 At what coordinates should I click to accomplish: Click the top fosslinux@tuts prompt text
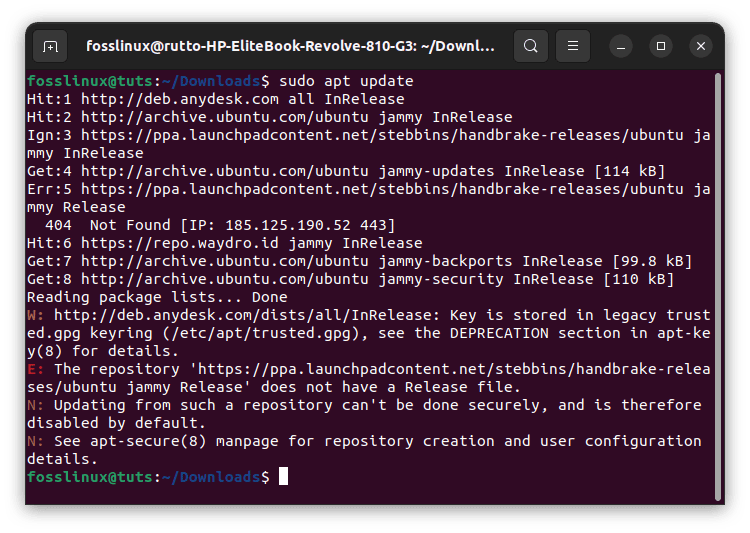click(148, 81)
